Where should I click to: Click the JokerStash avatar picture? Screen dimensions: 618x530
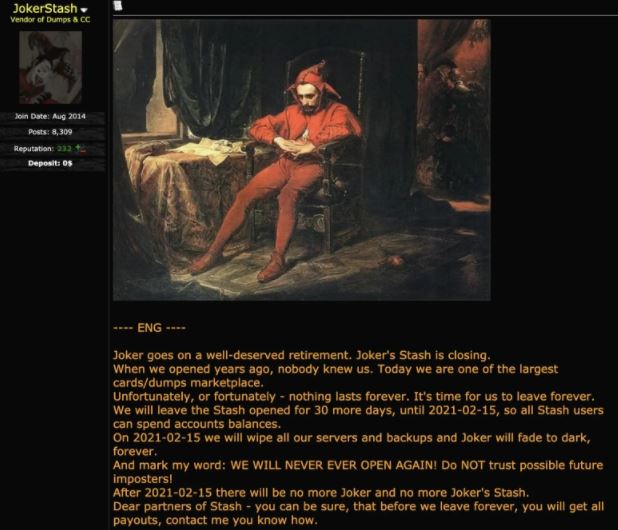tap(50, 67)
